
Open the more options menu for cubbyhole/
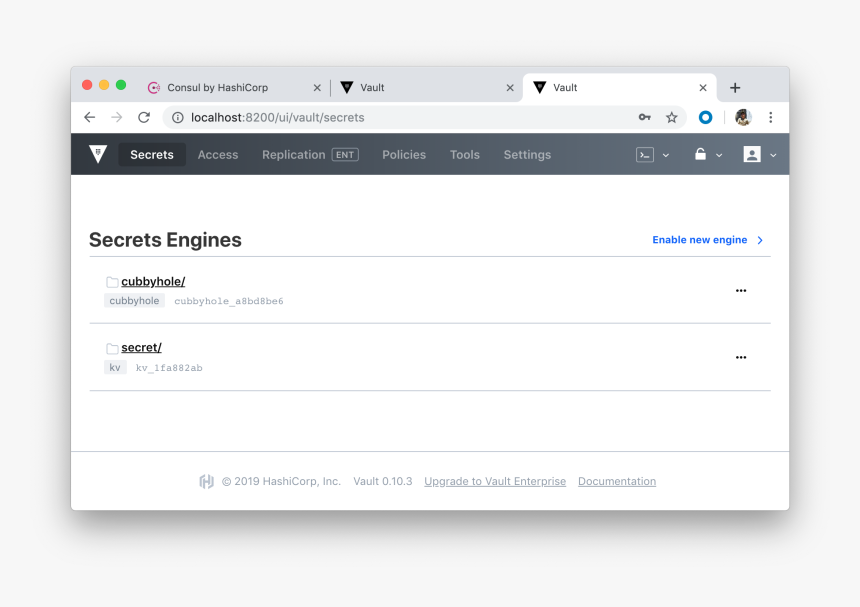pos(741,291)
